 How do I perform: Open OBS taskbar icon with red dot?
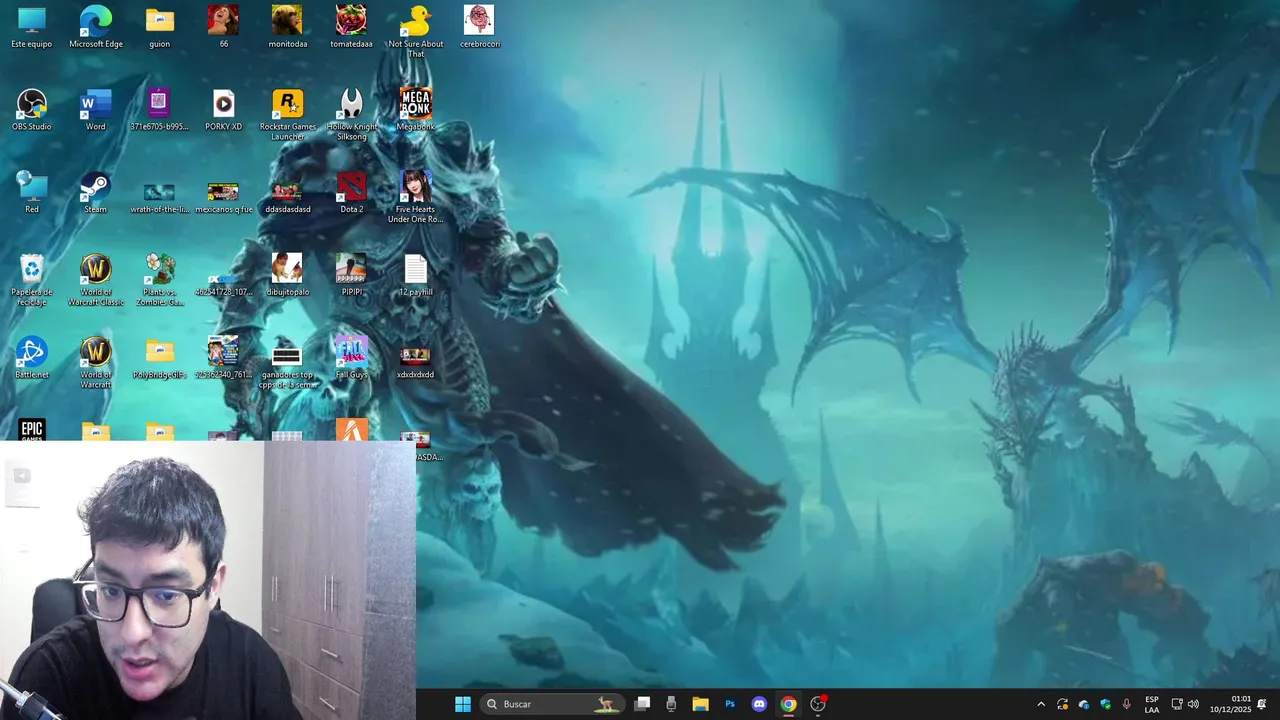pyautogui.click(x=818, y=704)
